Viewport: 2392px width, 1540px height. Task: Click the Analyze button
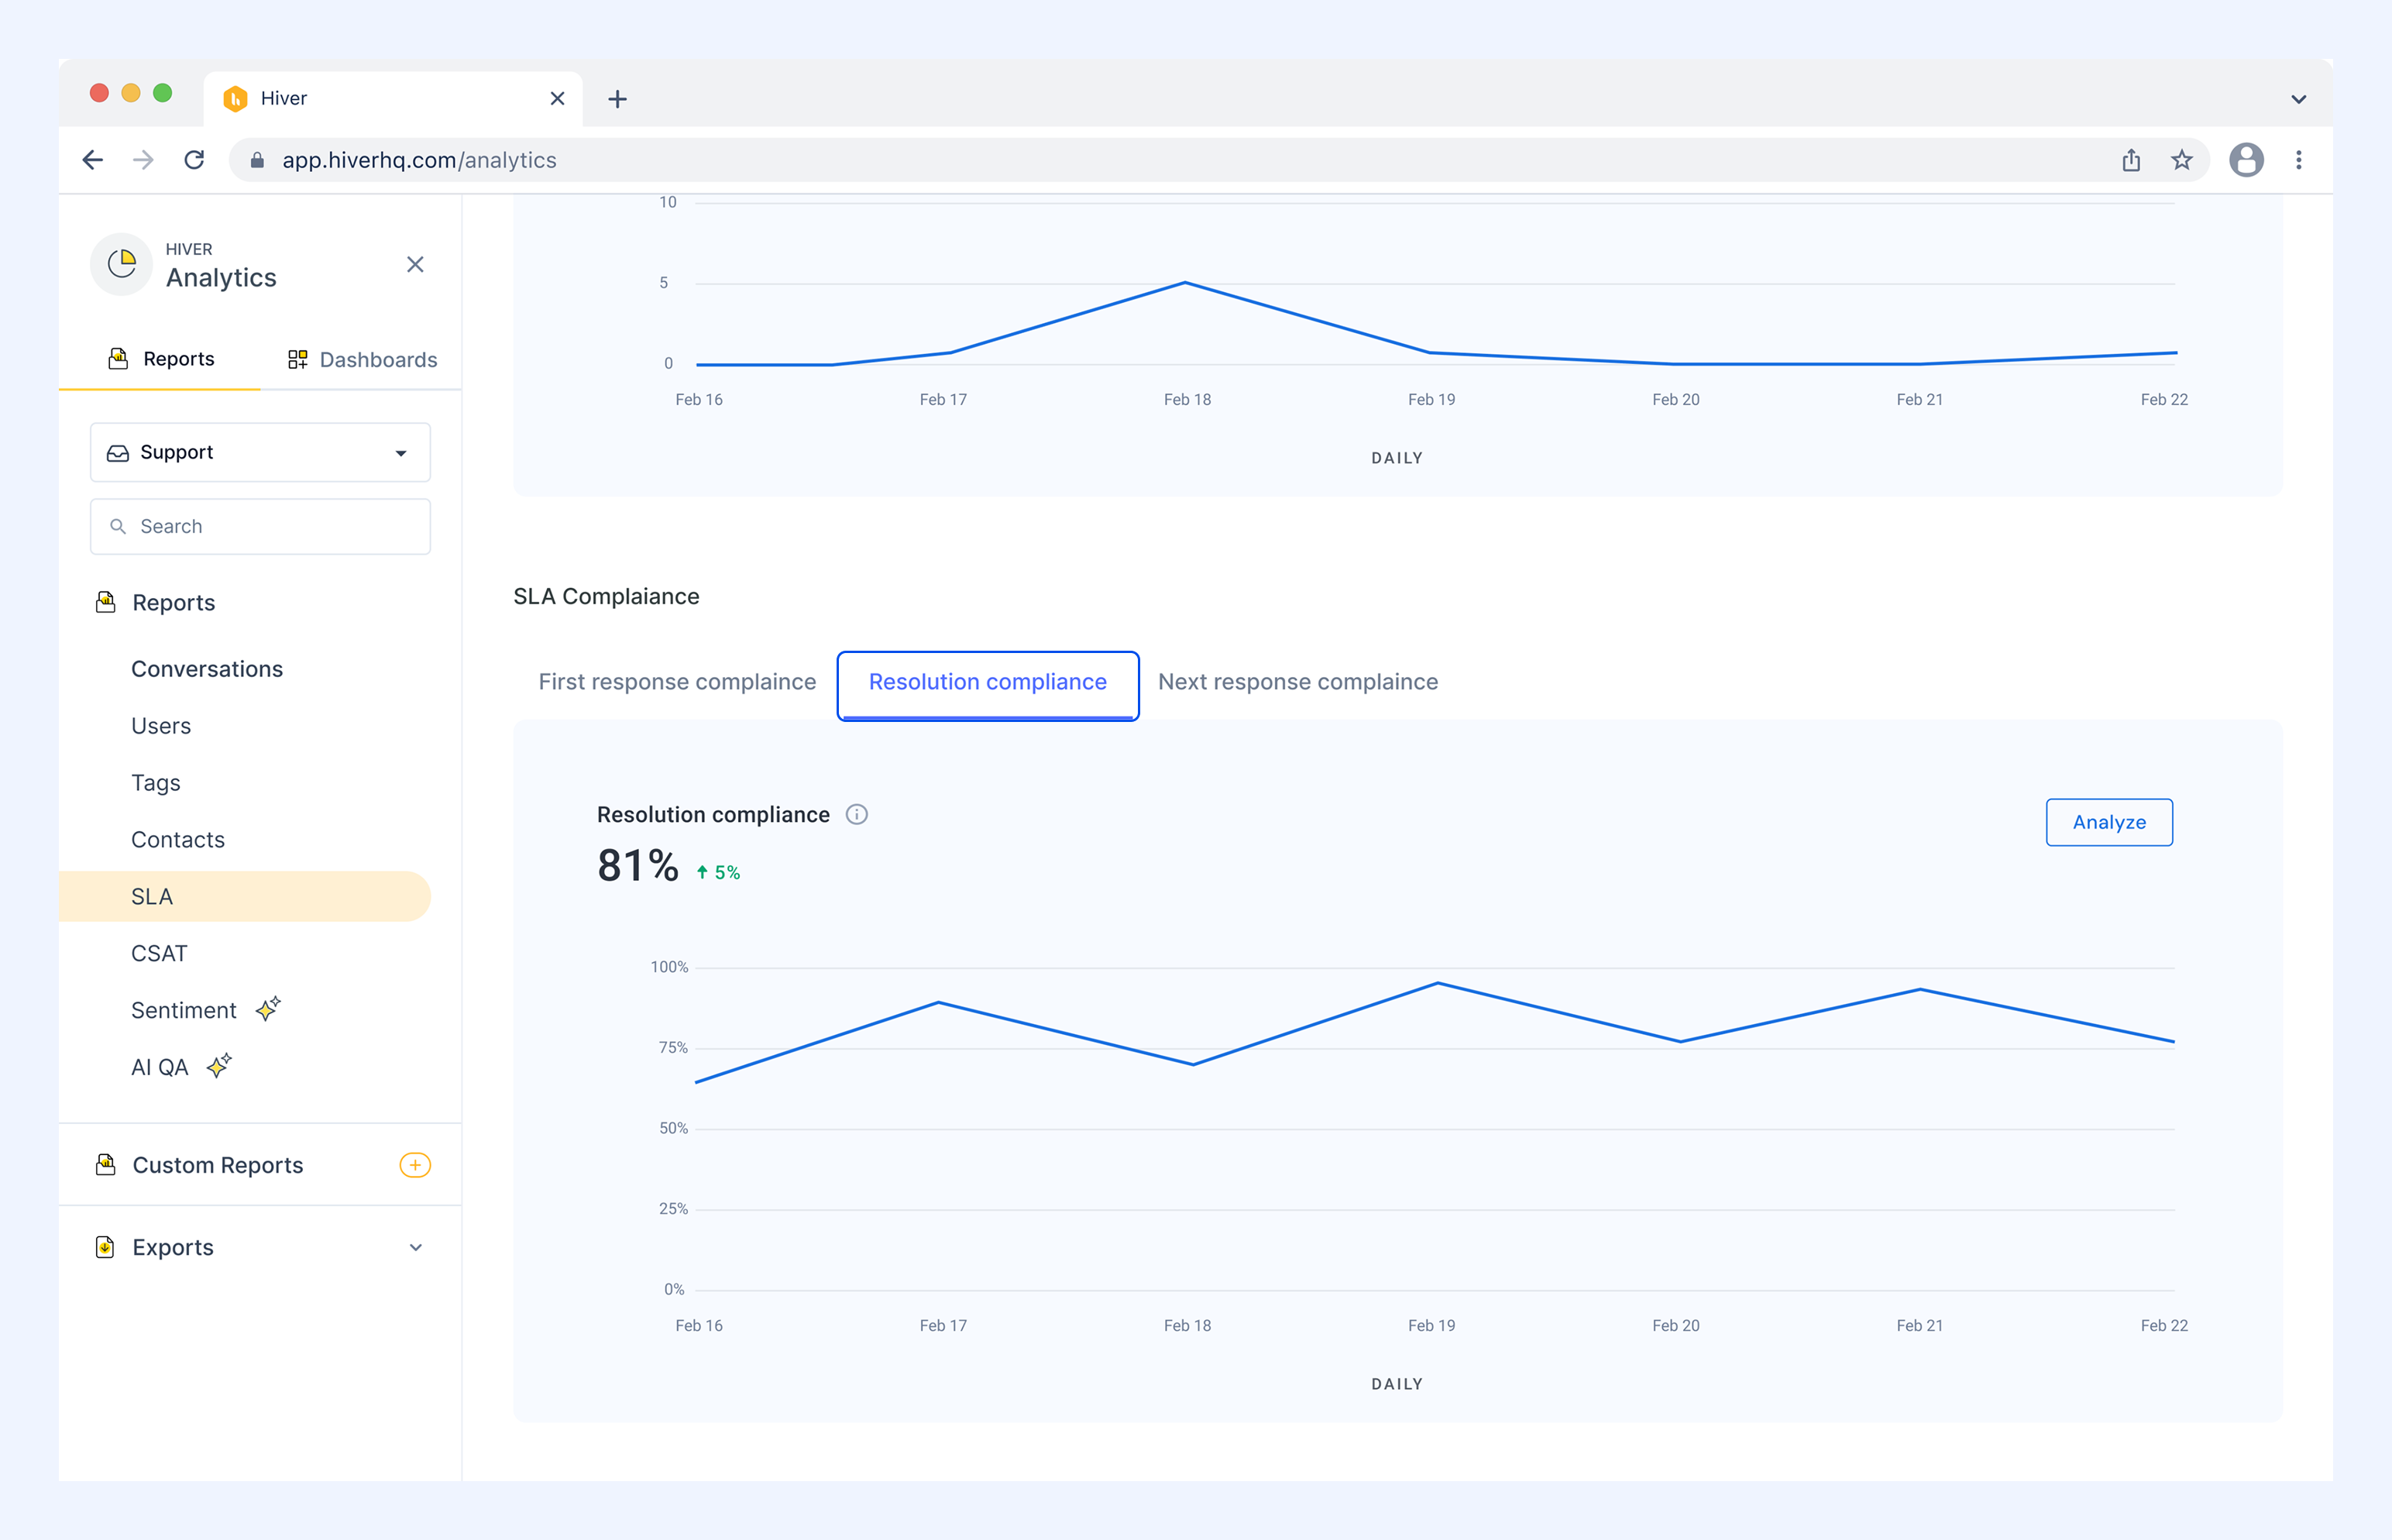[x=2109, y=822]
